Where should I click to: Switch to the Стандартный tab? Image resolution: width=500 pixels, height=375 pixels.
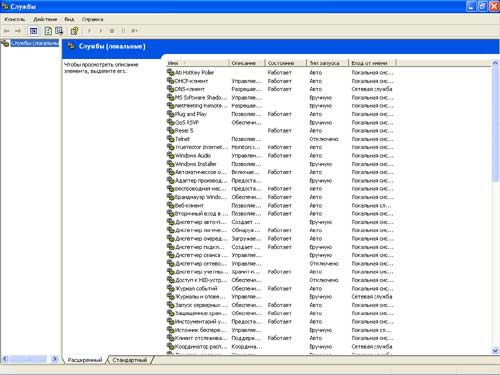coord(130,360)
